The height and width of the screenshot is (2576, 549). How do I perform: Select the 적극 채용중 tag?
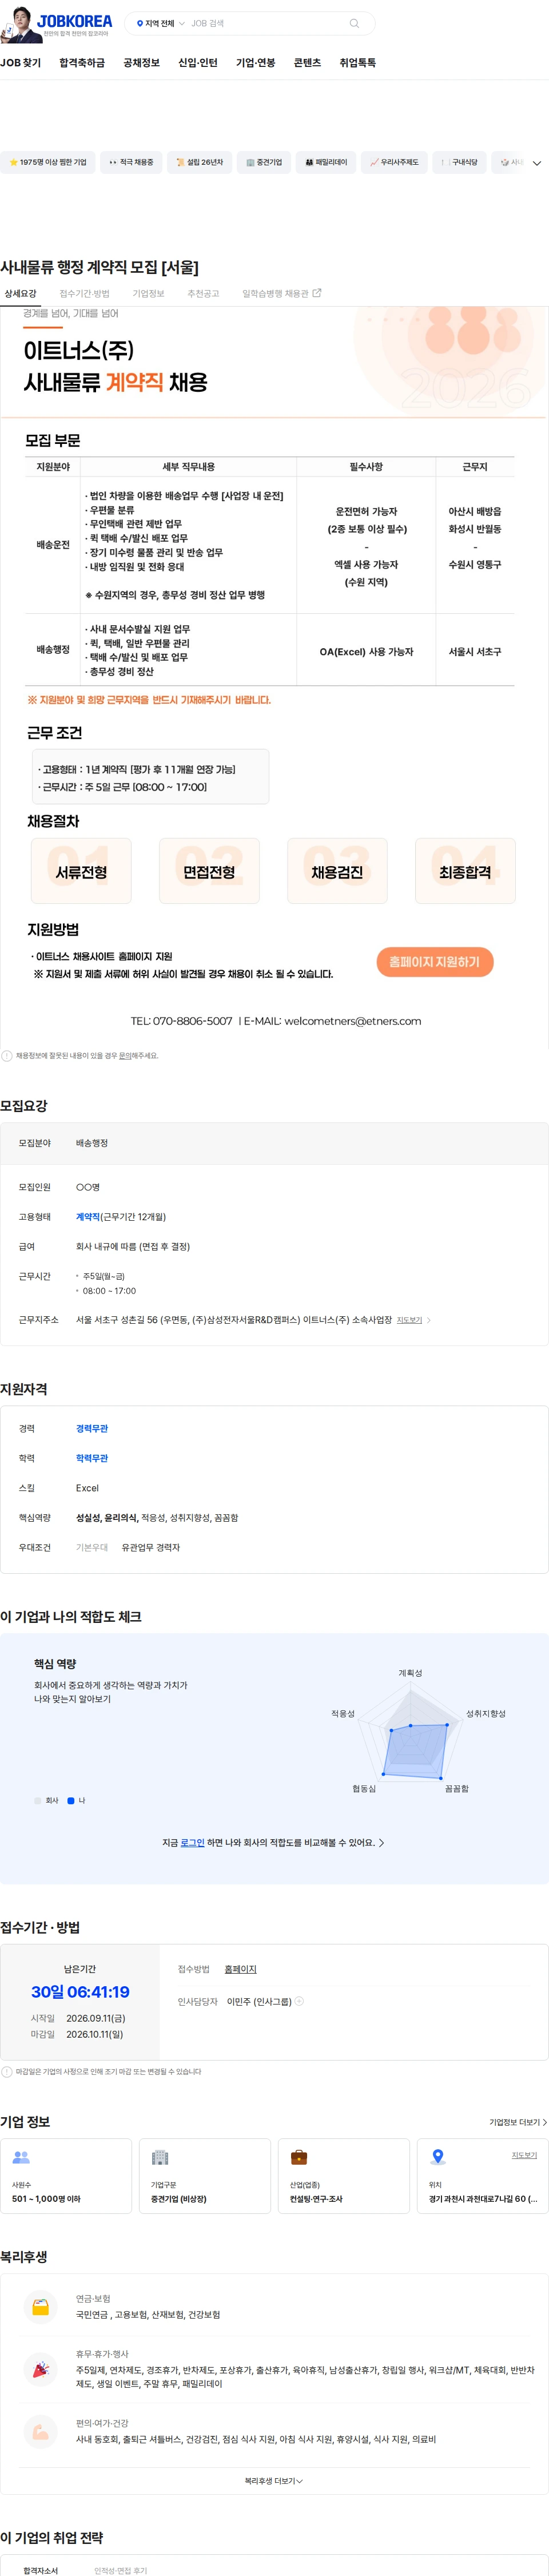point(131,162)
